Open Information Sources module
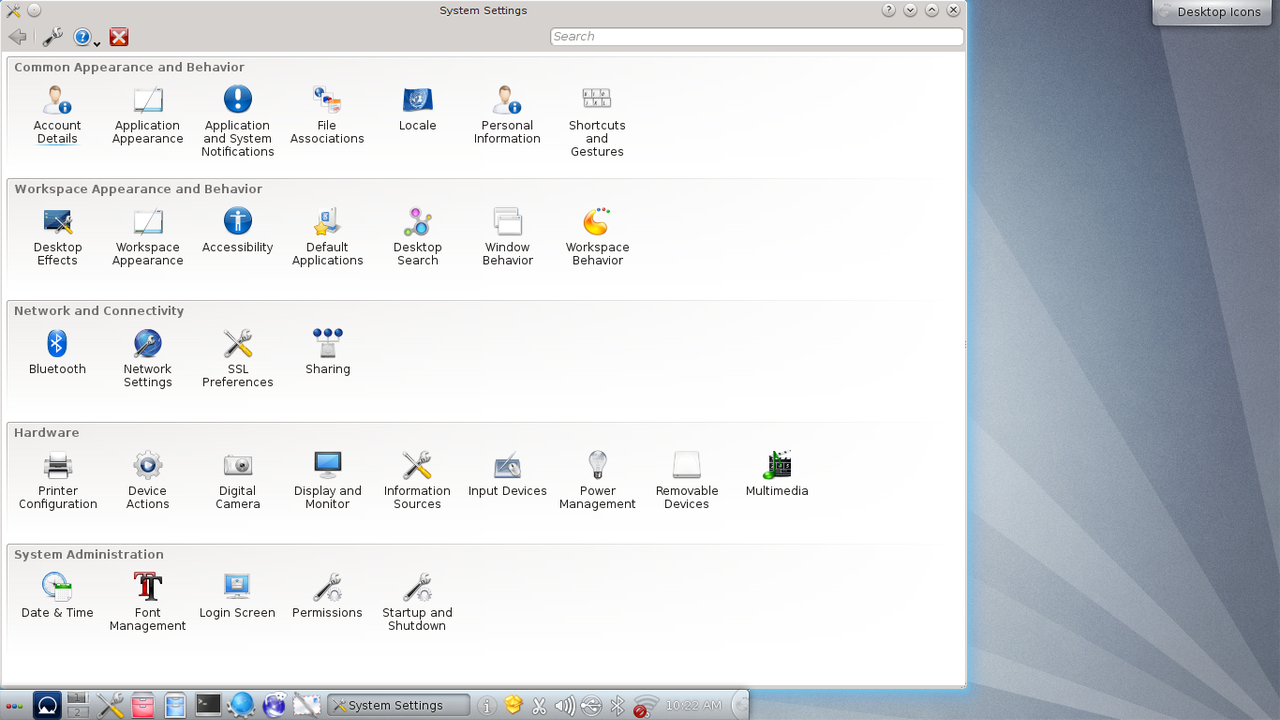The height and width of the screenshot is (720, 1280). point(417,481)
